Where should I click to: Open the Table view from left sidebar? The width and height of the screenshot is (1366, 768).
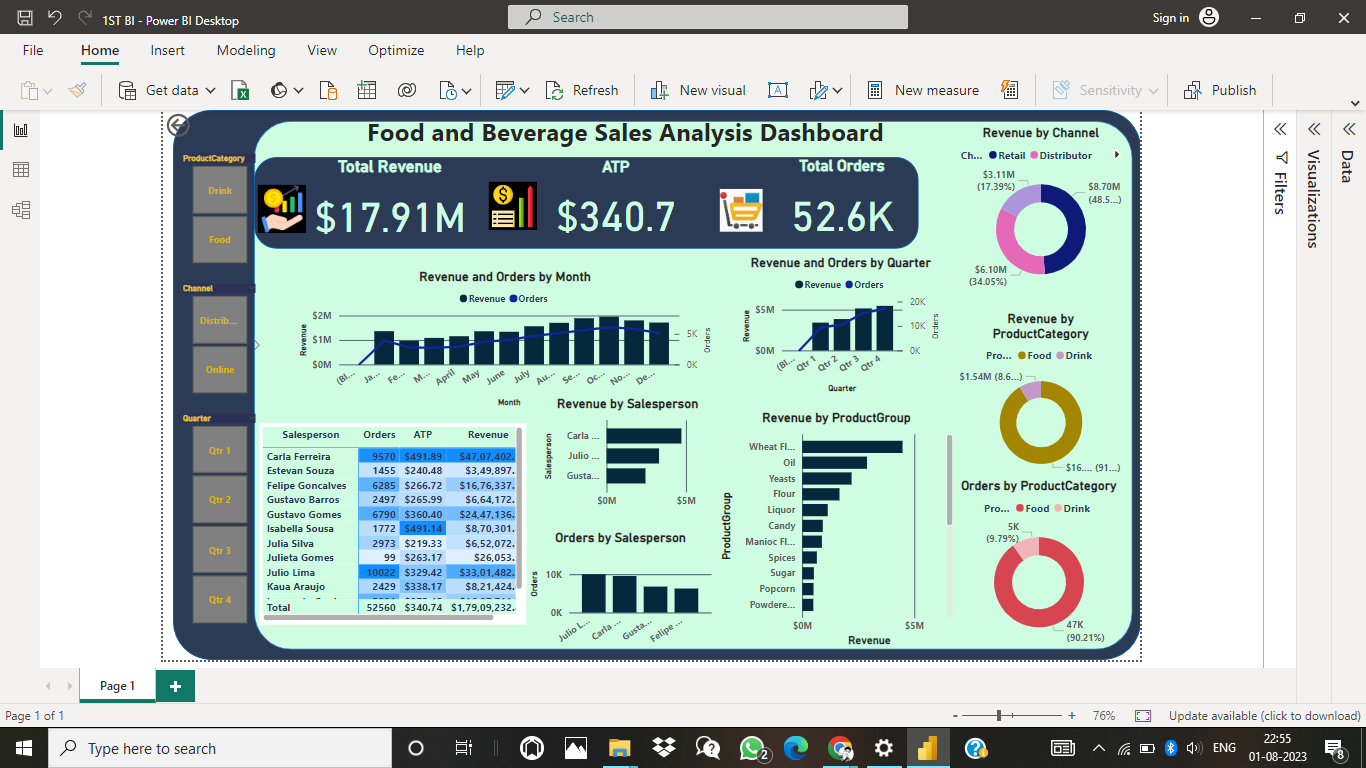tap(20, 169)
